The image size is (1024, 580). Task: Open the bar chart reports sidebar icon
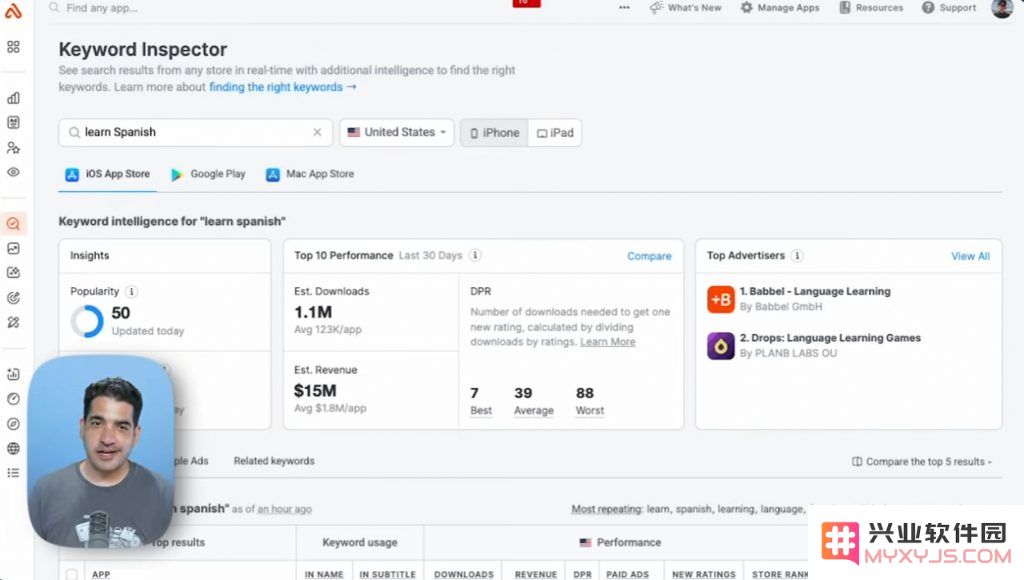coord(13,98)
